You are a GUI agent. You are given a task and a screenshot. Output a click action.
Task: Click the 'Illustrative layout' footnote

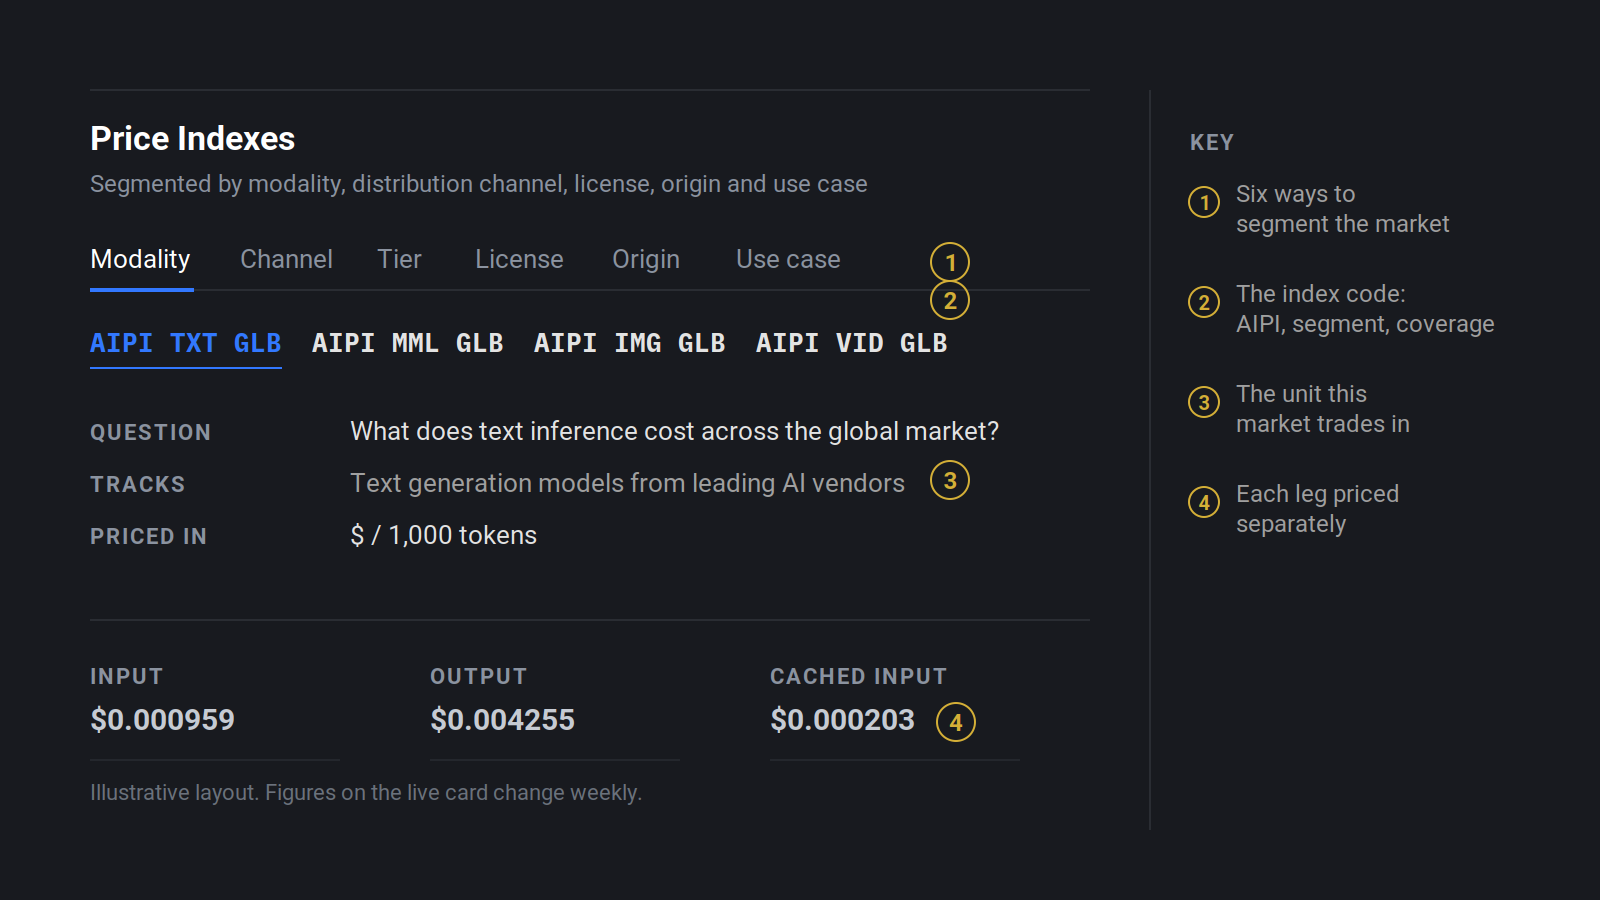tap(366, 793)
